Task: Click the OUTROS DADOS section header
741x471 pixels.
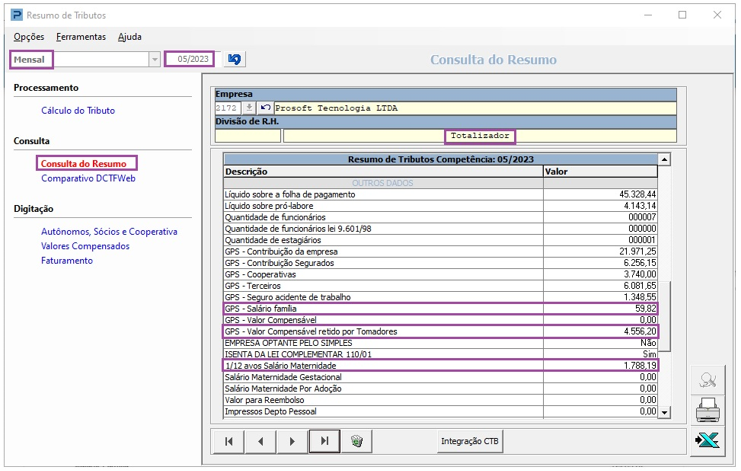Action: pyautogui.click(x=383, y=183)
